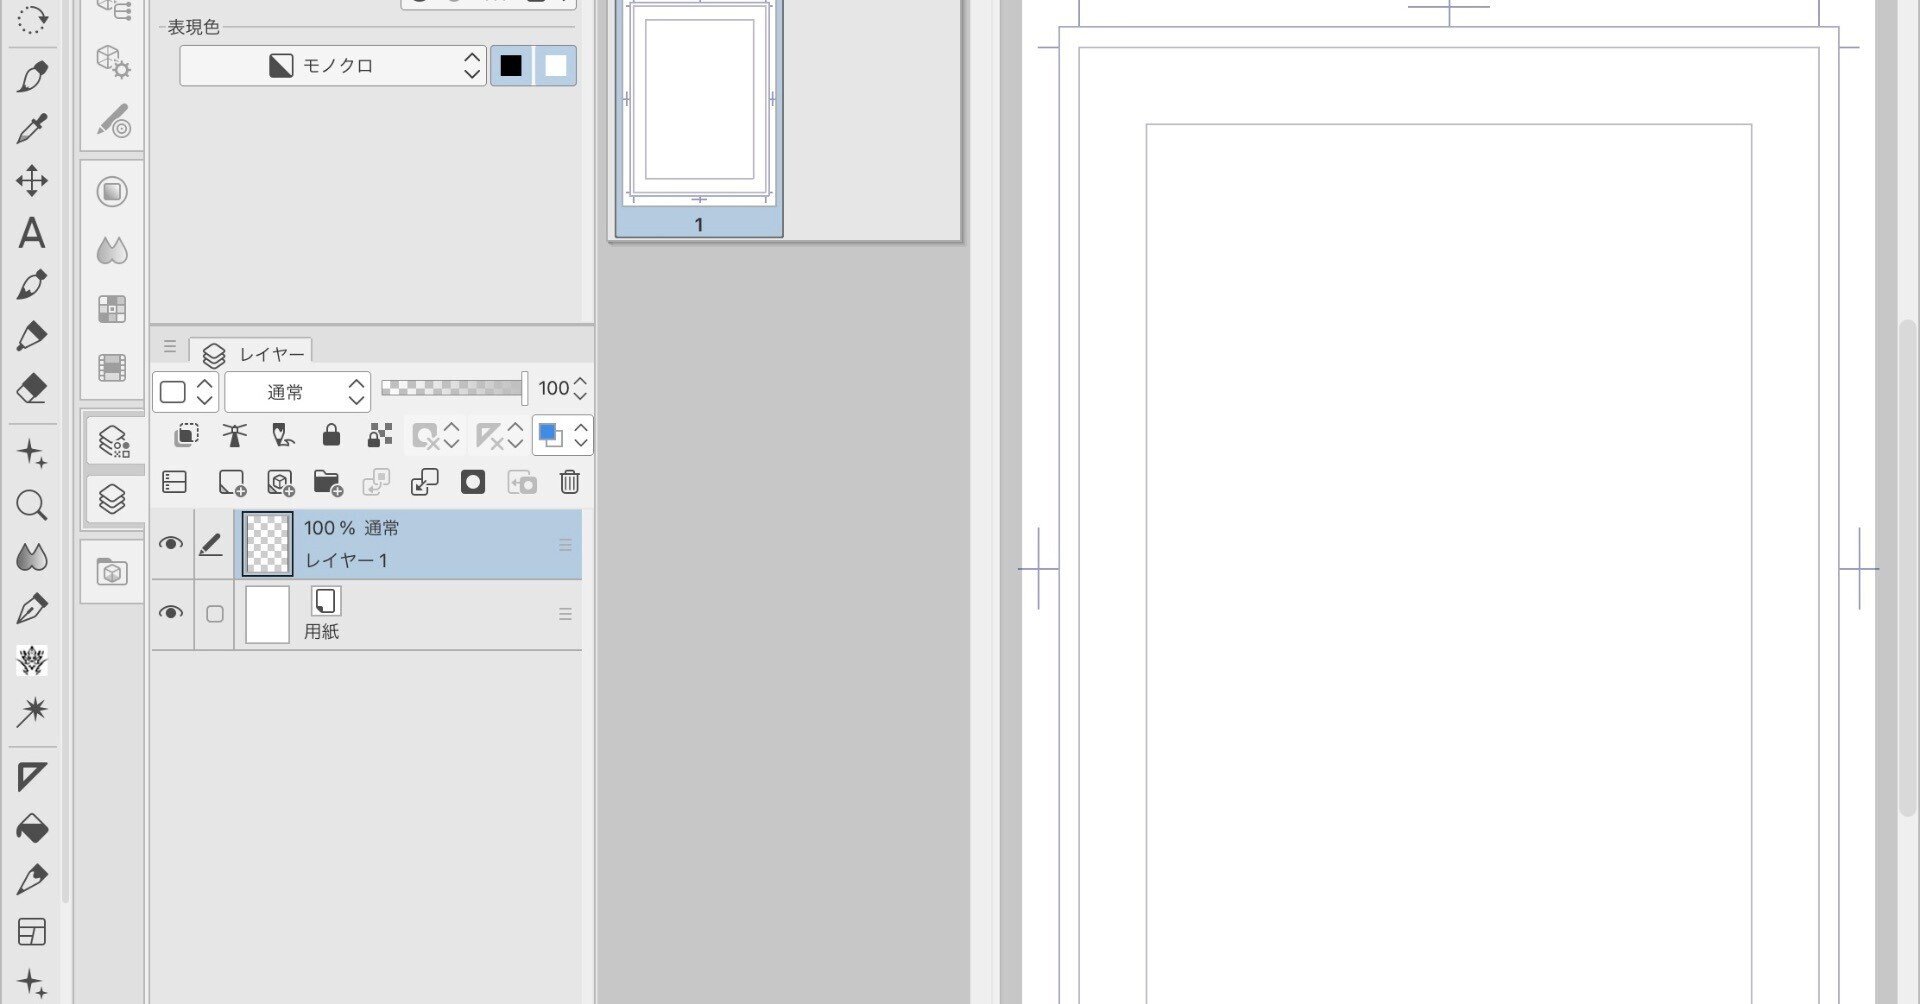This screenshot has height=1004, width=1920.
Task: Select the Move layer tool
Action: 32,181
